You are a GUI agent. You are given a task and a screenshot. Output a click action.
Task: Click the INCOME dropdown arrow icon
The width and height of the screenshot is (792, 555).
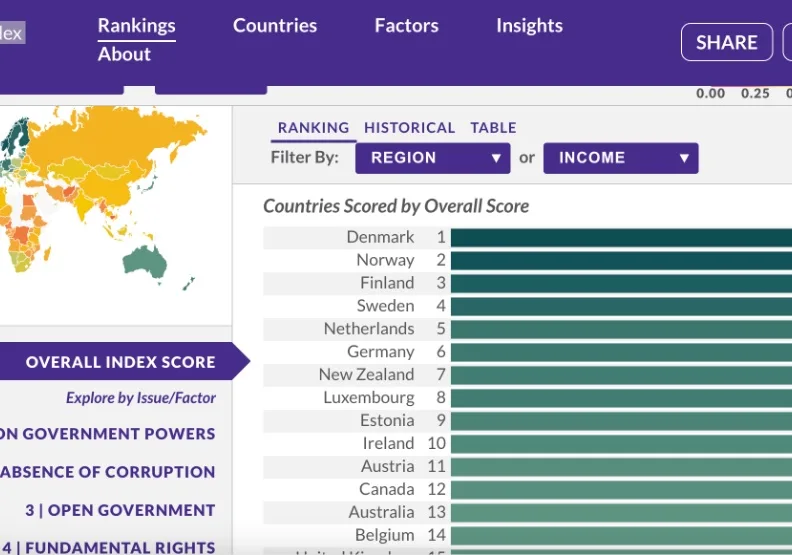point(684,159)
